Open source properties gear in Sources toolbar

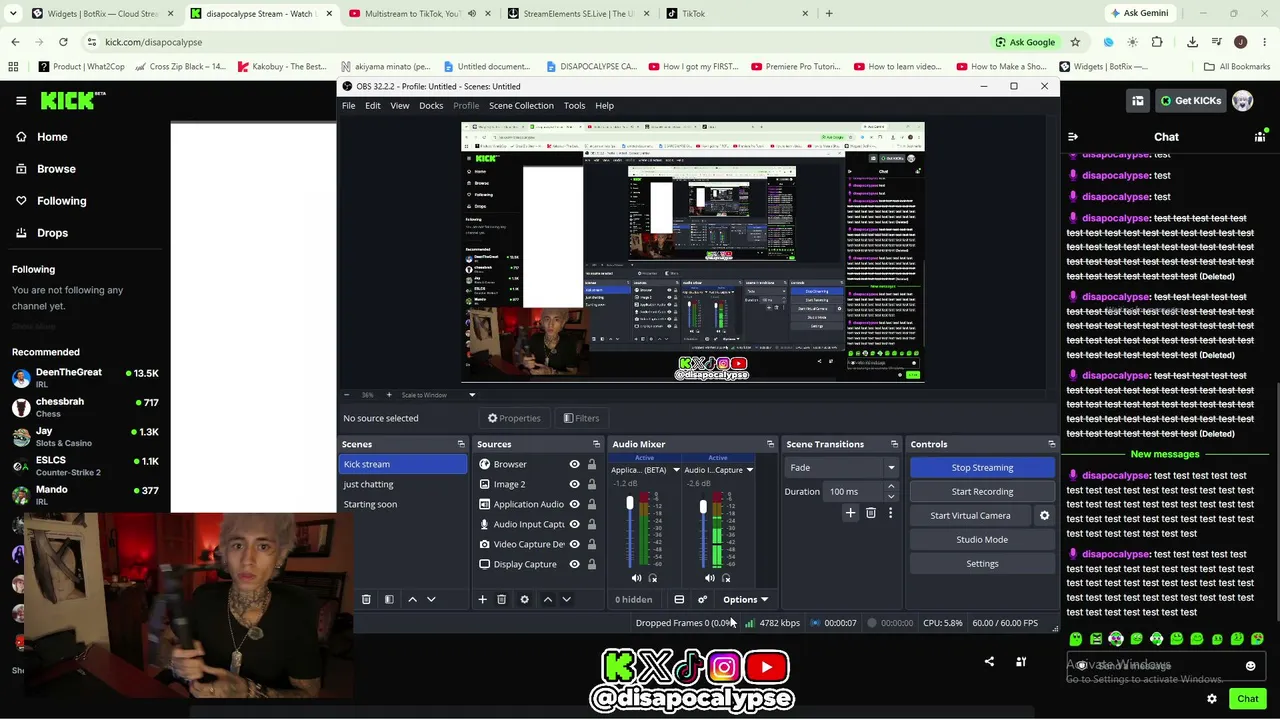point(524,599)
